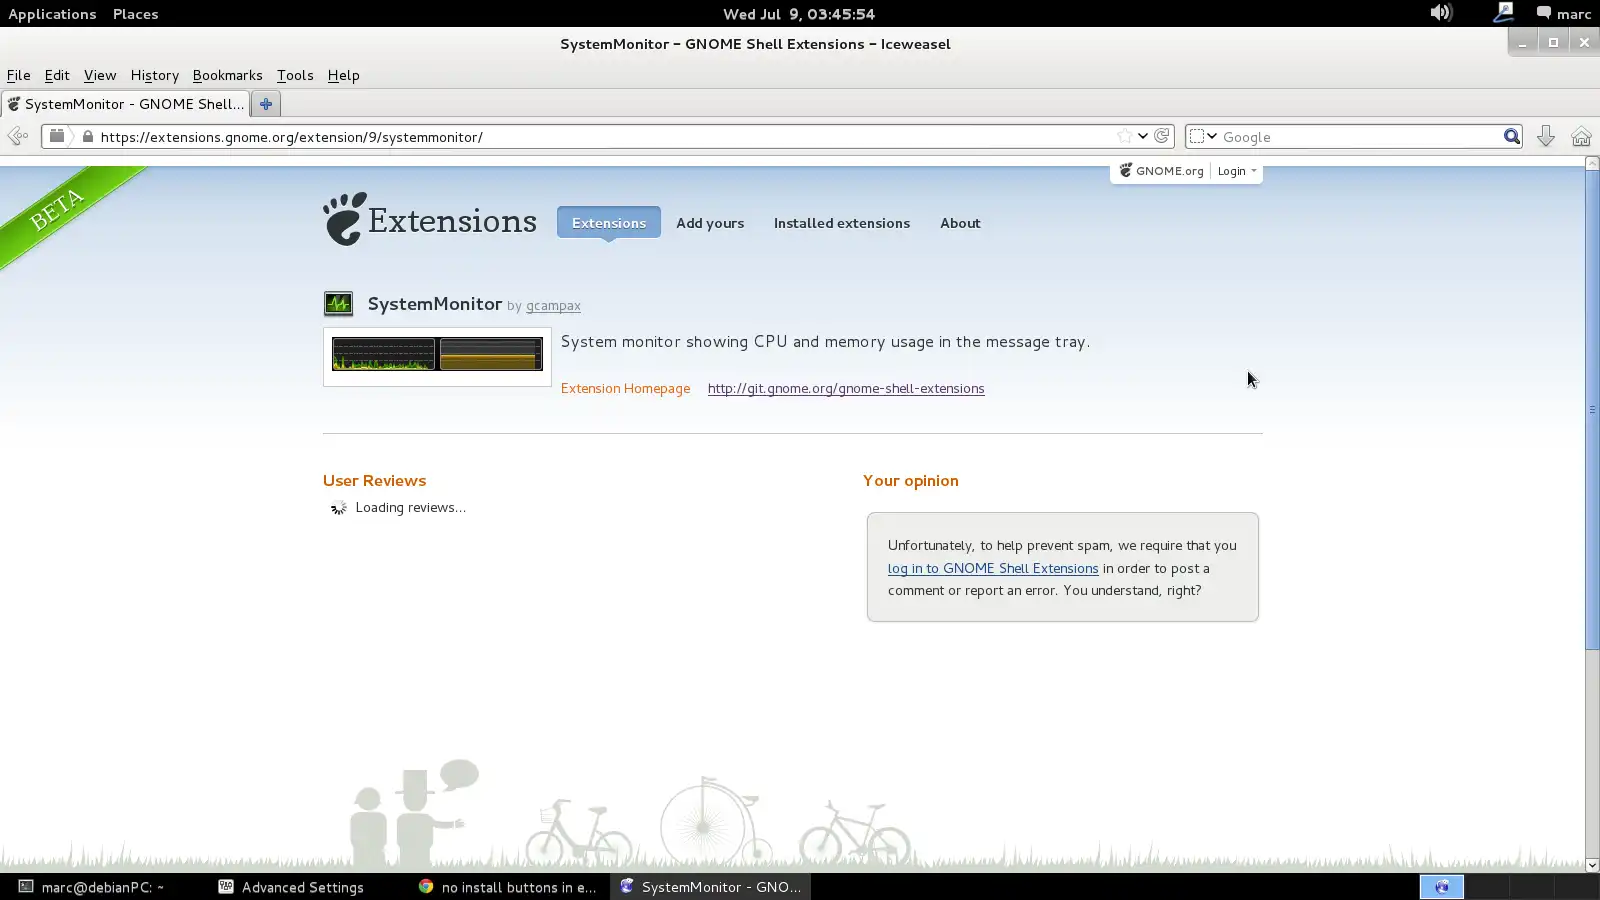Click the network status icon in top panel
1600x900 pixels.
(1503, 13)
